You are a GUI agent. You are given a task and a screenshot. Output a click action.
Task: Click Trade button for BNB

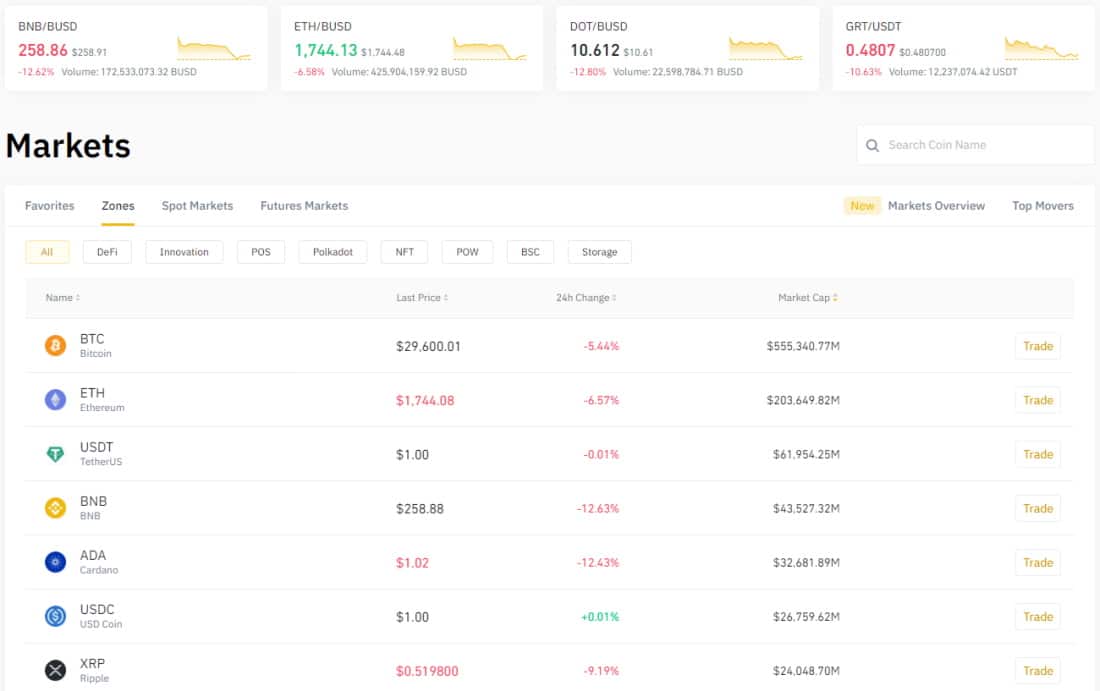click(1038, 508)
